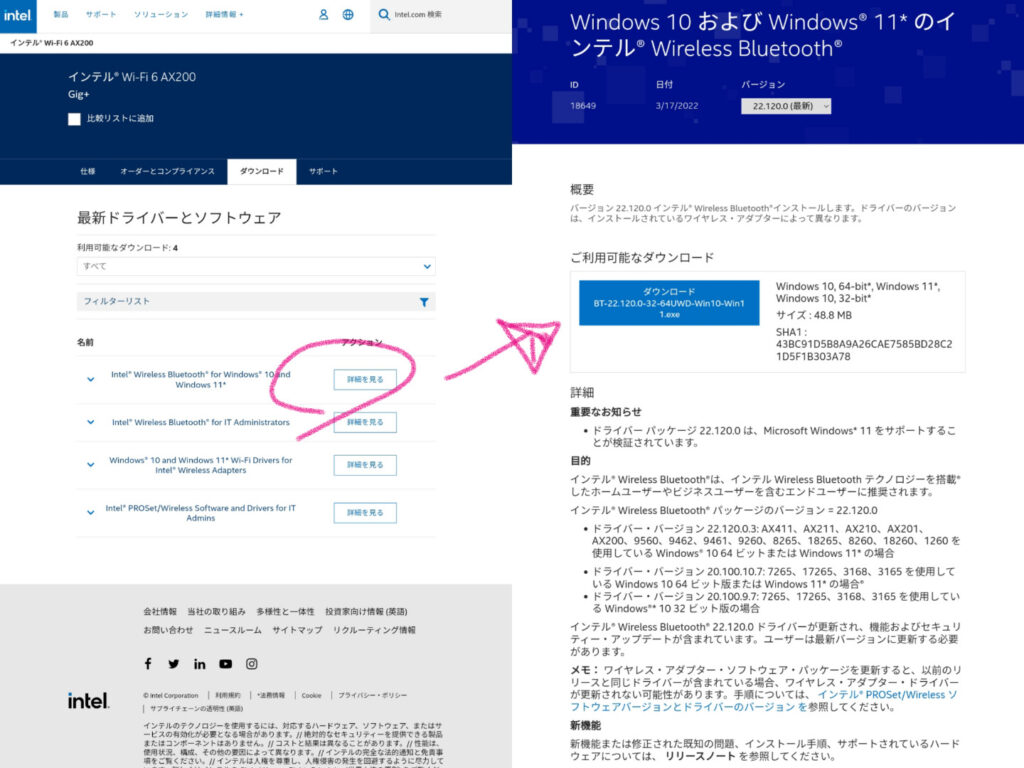Expand the Wi-Fi Drivers for Intel Wireless Adapters row

tap(91, 465)
